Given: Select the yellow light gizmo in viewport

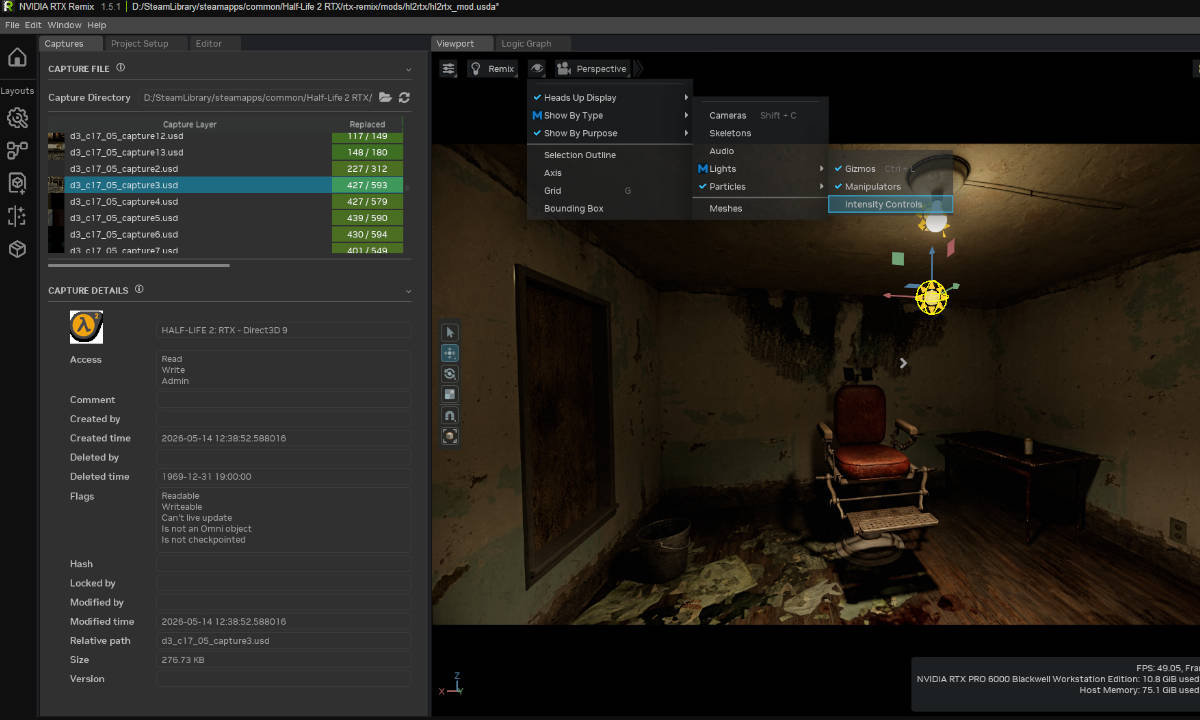Looking at the screenshot, I should 932,296.
